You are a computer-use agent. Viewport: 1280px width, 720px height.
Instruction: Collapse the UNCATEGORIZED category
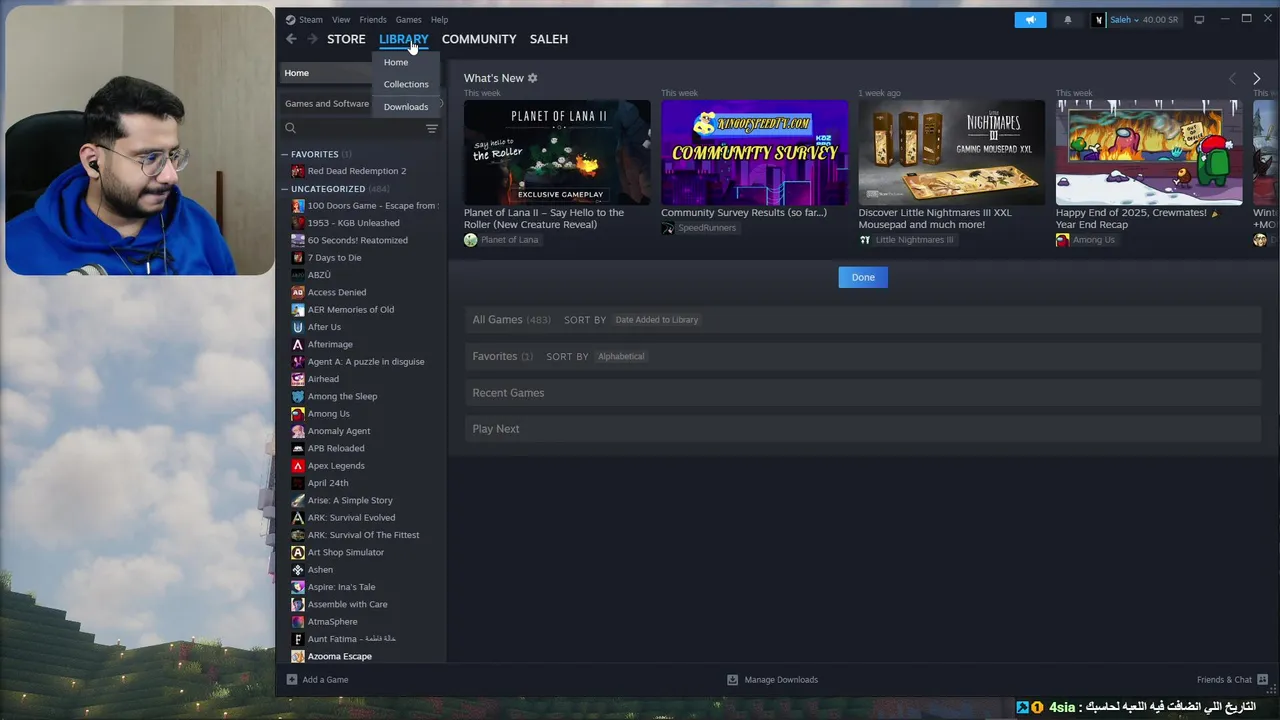(x=285, y=189)
